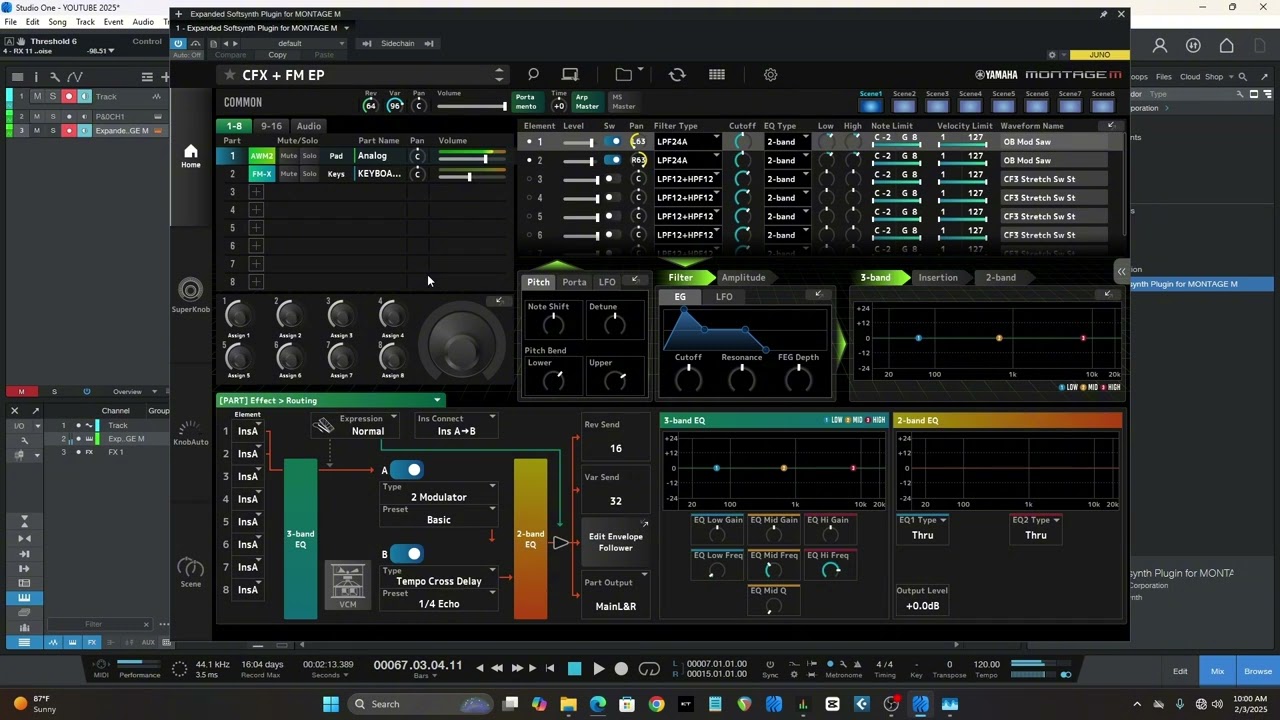Open the Windows Start menu
This screenshot has width=1280, height=720.
pos(331,704)
